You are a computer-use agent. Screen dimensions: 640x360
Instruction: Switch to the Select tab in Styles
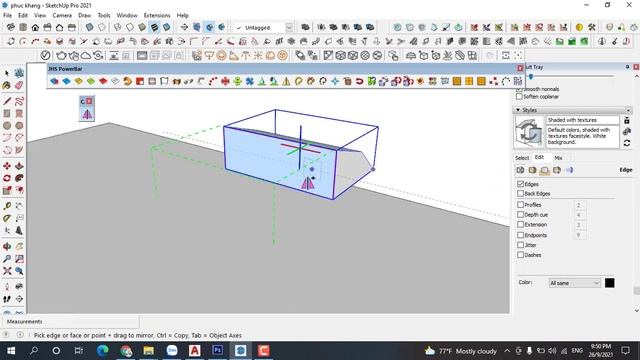point(522,158)
